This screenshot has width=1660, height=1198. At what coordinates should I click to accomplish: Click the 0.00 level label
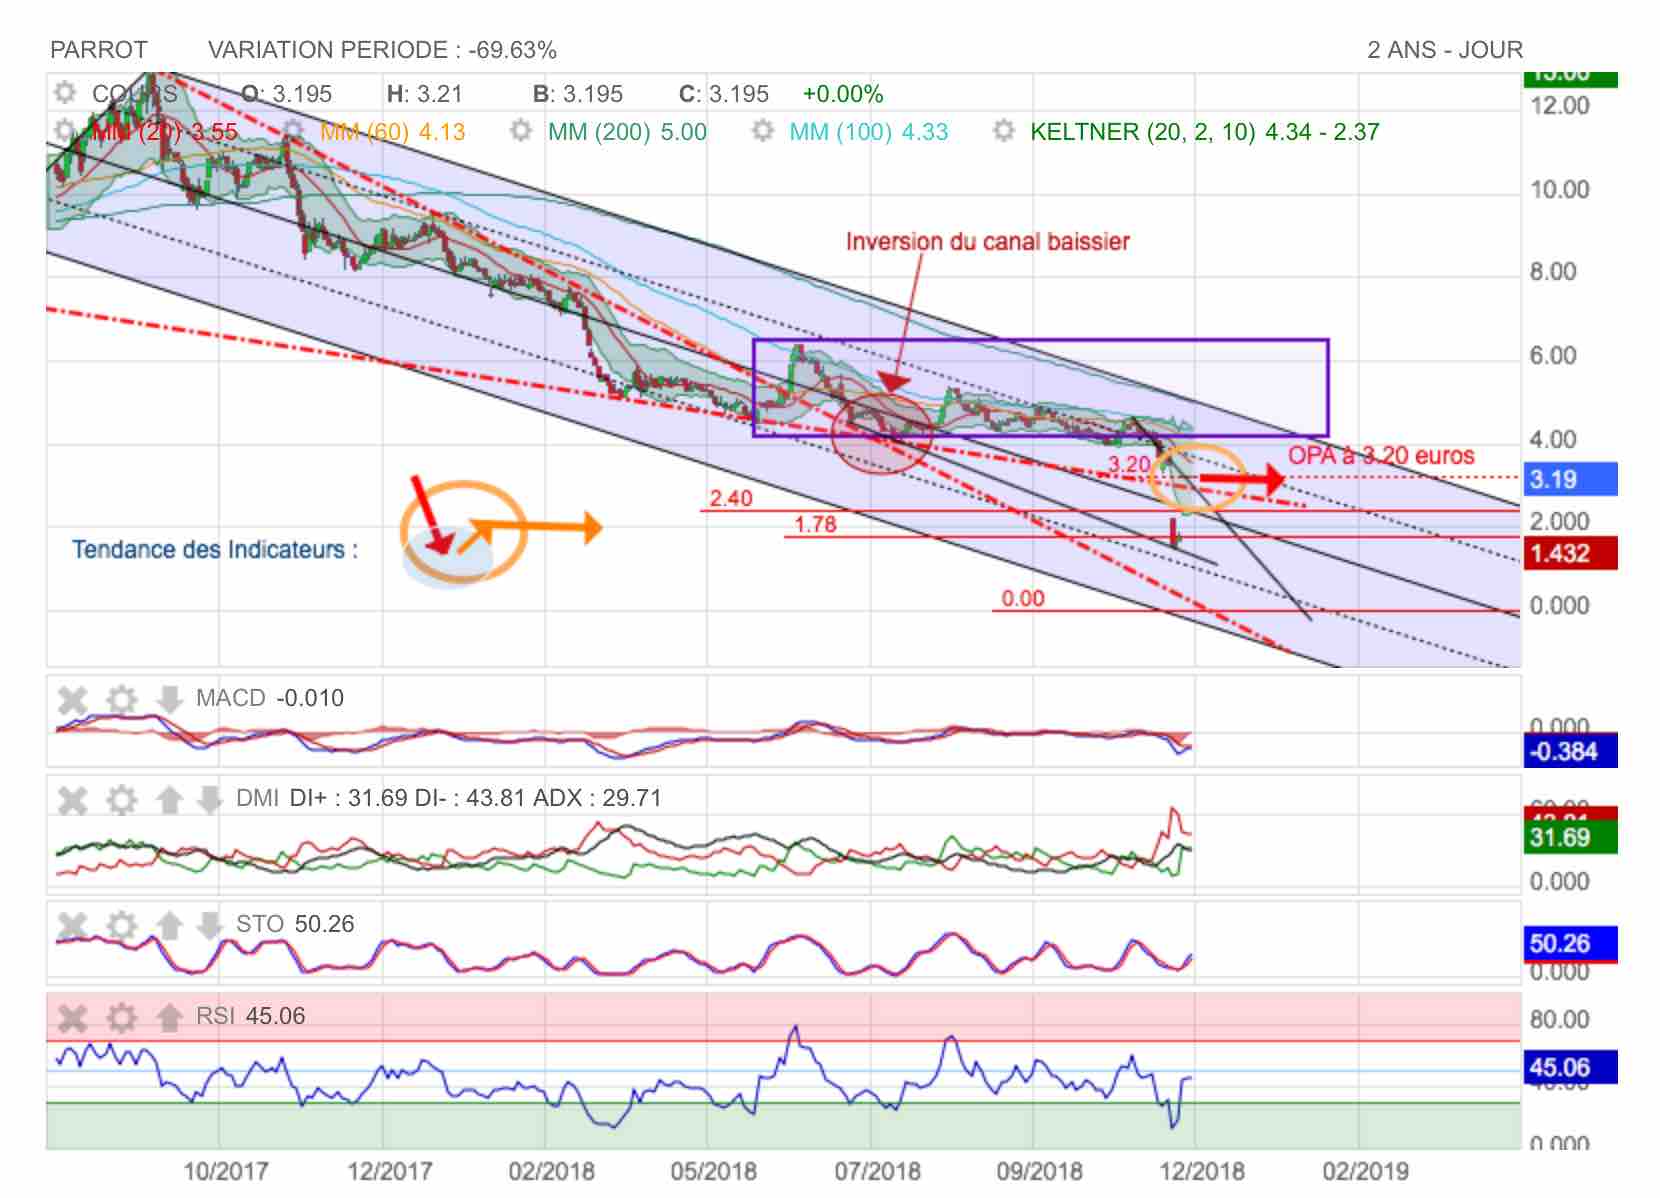pyautogui.click(x=1023, y=598)
